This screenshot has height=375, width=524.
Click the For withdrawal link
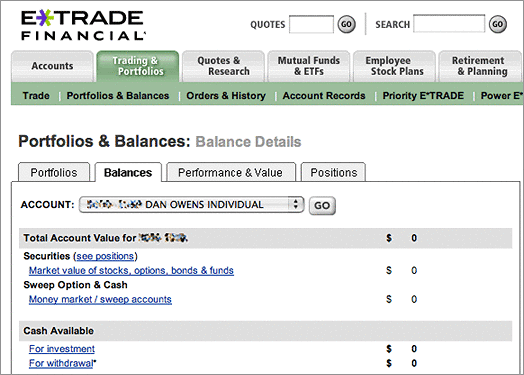pos(61,363)
